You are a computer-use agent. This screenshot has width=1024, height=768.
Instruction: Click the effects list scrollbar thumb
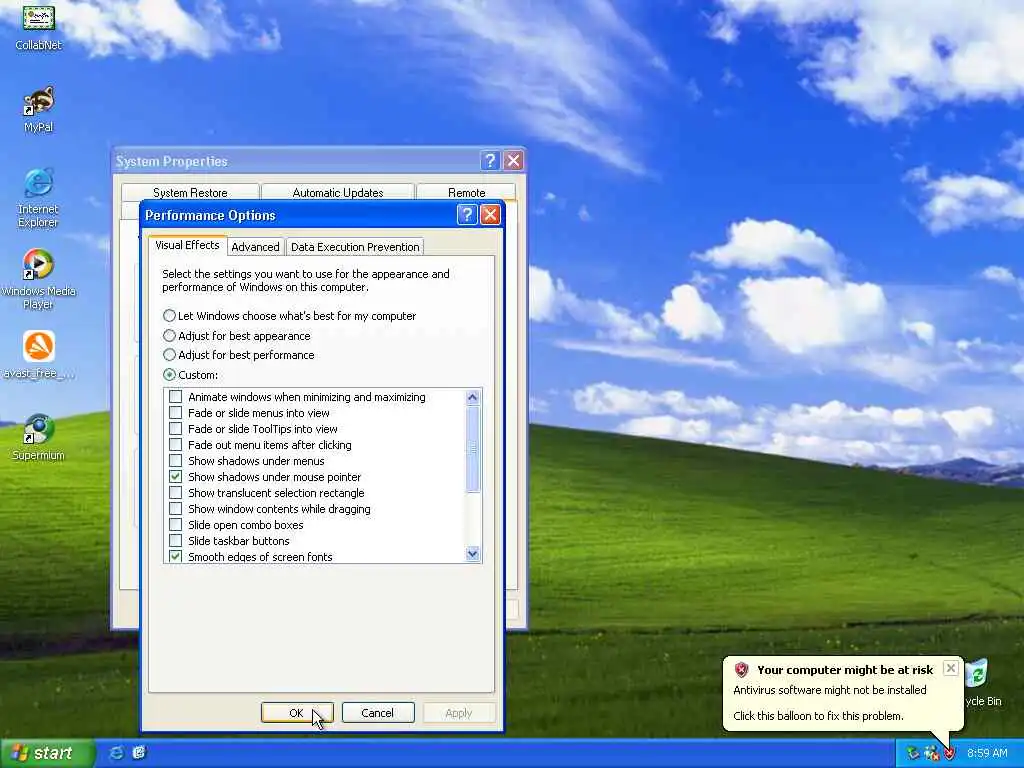473,449
